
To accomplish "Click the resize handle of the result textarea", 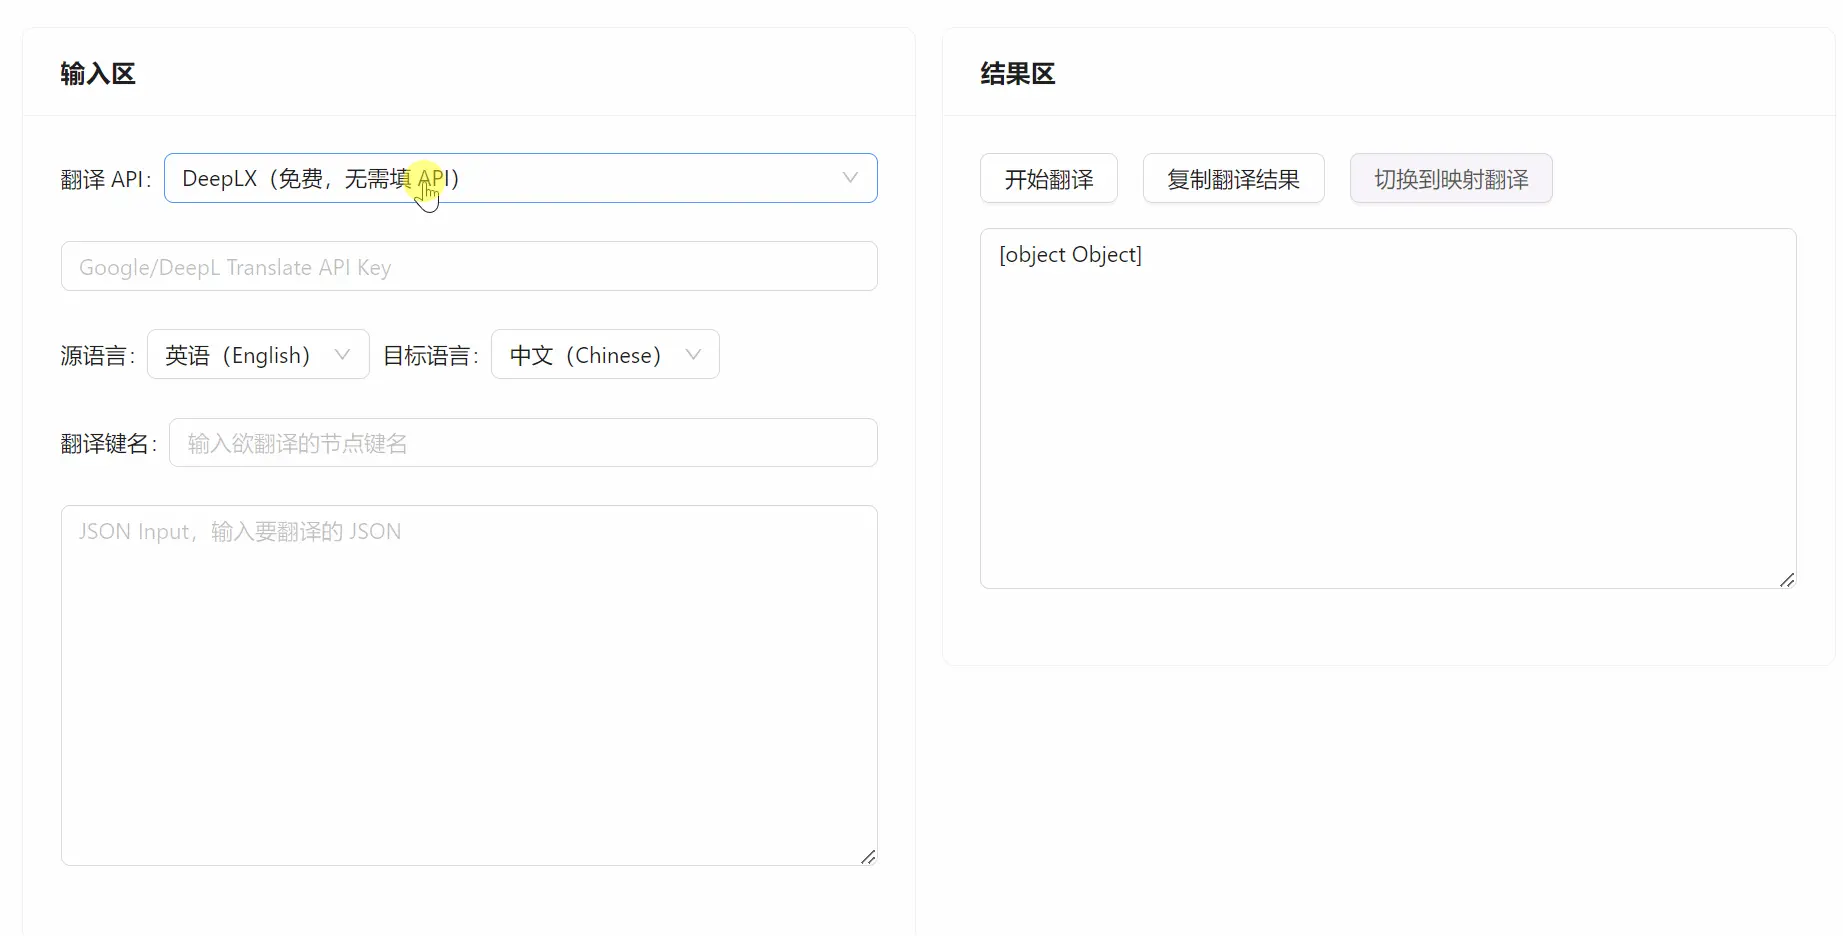I will pyautogui.click(x=1787, y=580).
